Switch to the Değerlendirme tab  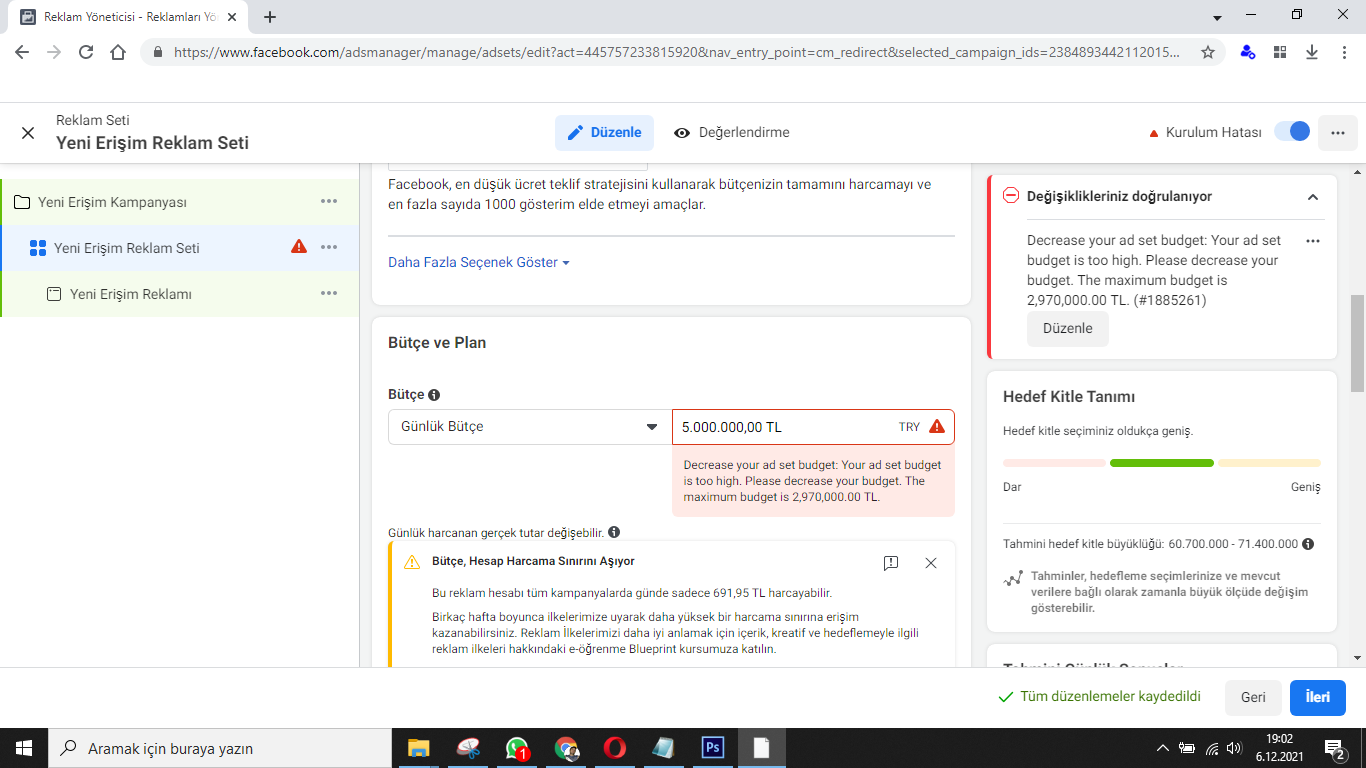click(x=732, y=132)
